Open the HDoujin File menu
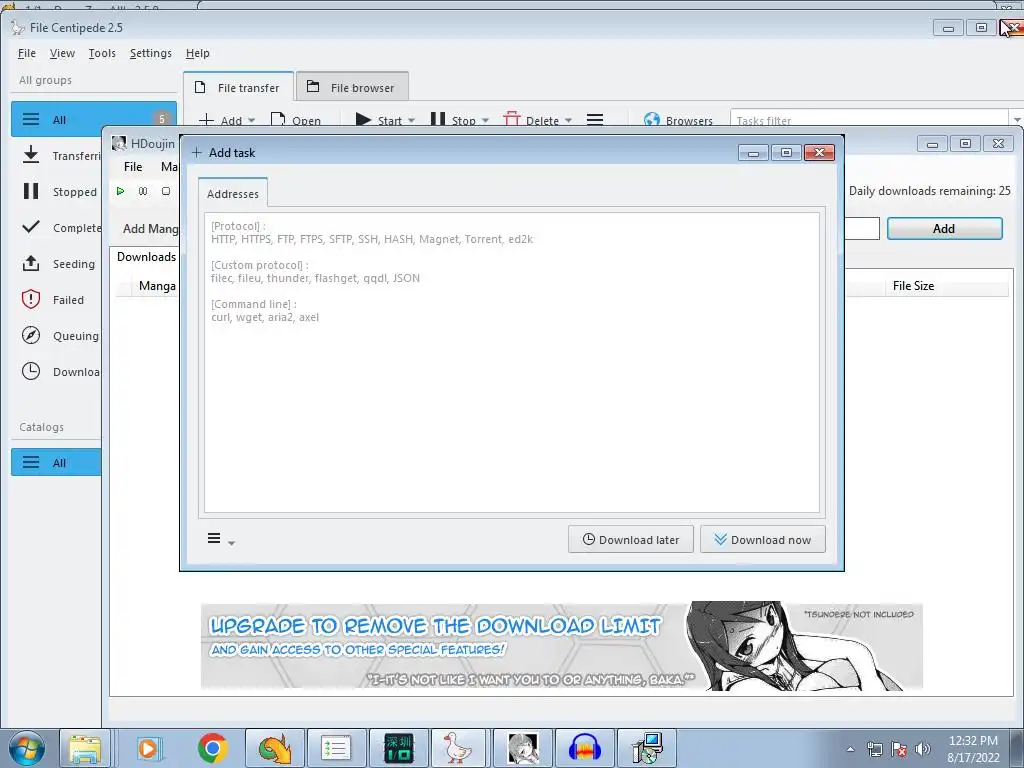The height and width of the screenshot is (768, 1024). (133, 167)
